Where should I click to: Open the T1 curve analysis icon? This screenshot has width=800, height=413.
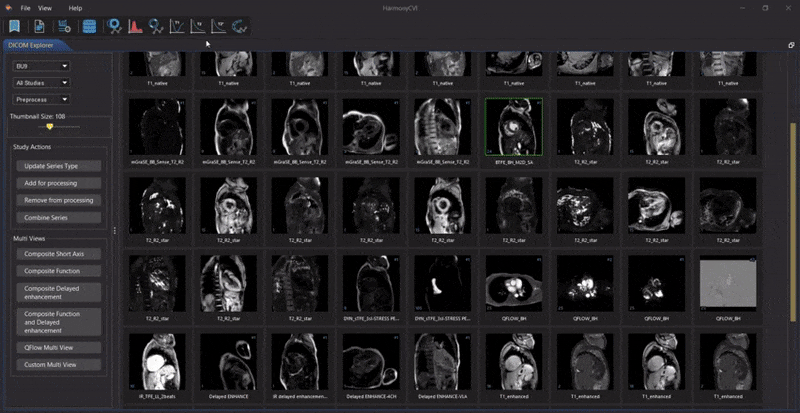177,26
